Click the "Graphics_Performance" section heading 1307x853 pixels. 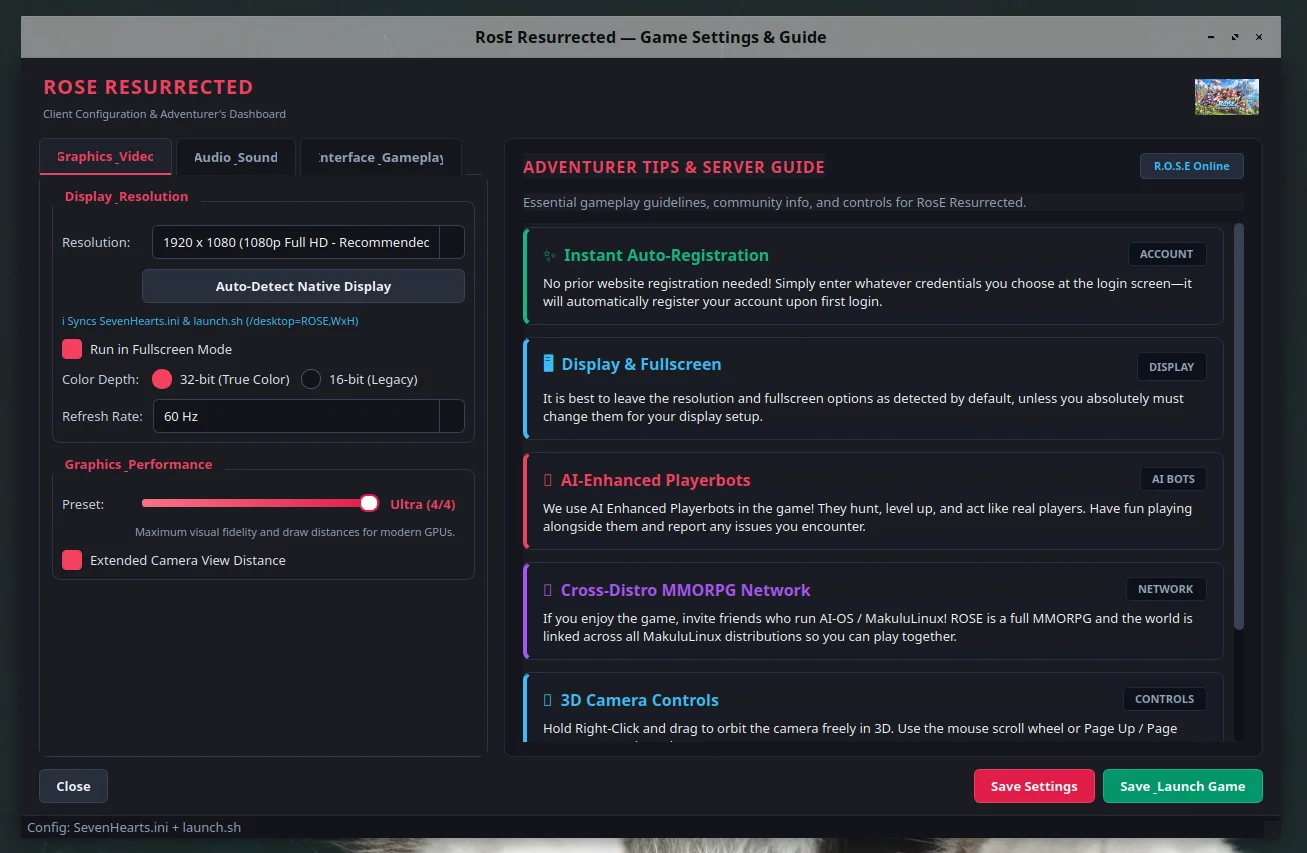point(138,464)
